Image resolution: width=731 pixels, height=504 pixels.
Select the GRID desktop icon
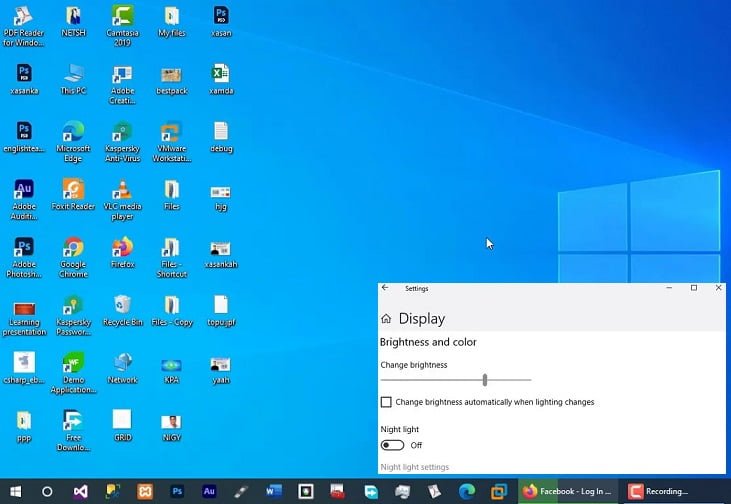point(123,427)
